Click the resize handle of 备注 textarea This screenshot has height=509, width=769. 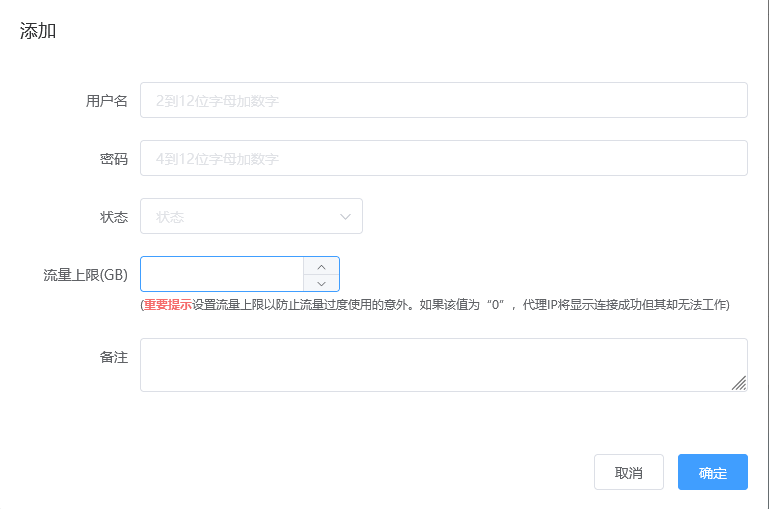pyautogui.click(x=739, y=383)
